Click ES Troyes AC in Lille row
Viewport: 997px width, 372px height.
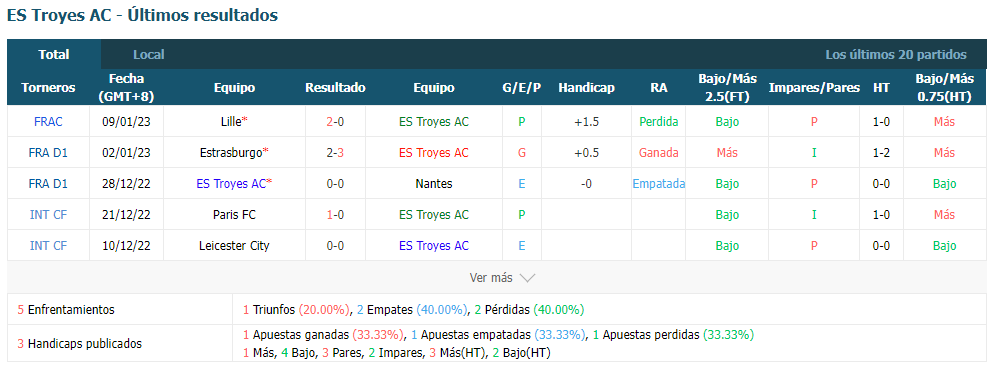[434, 121]
